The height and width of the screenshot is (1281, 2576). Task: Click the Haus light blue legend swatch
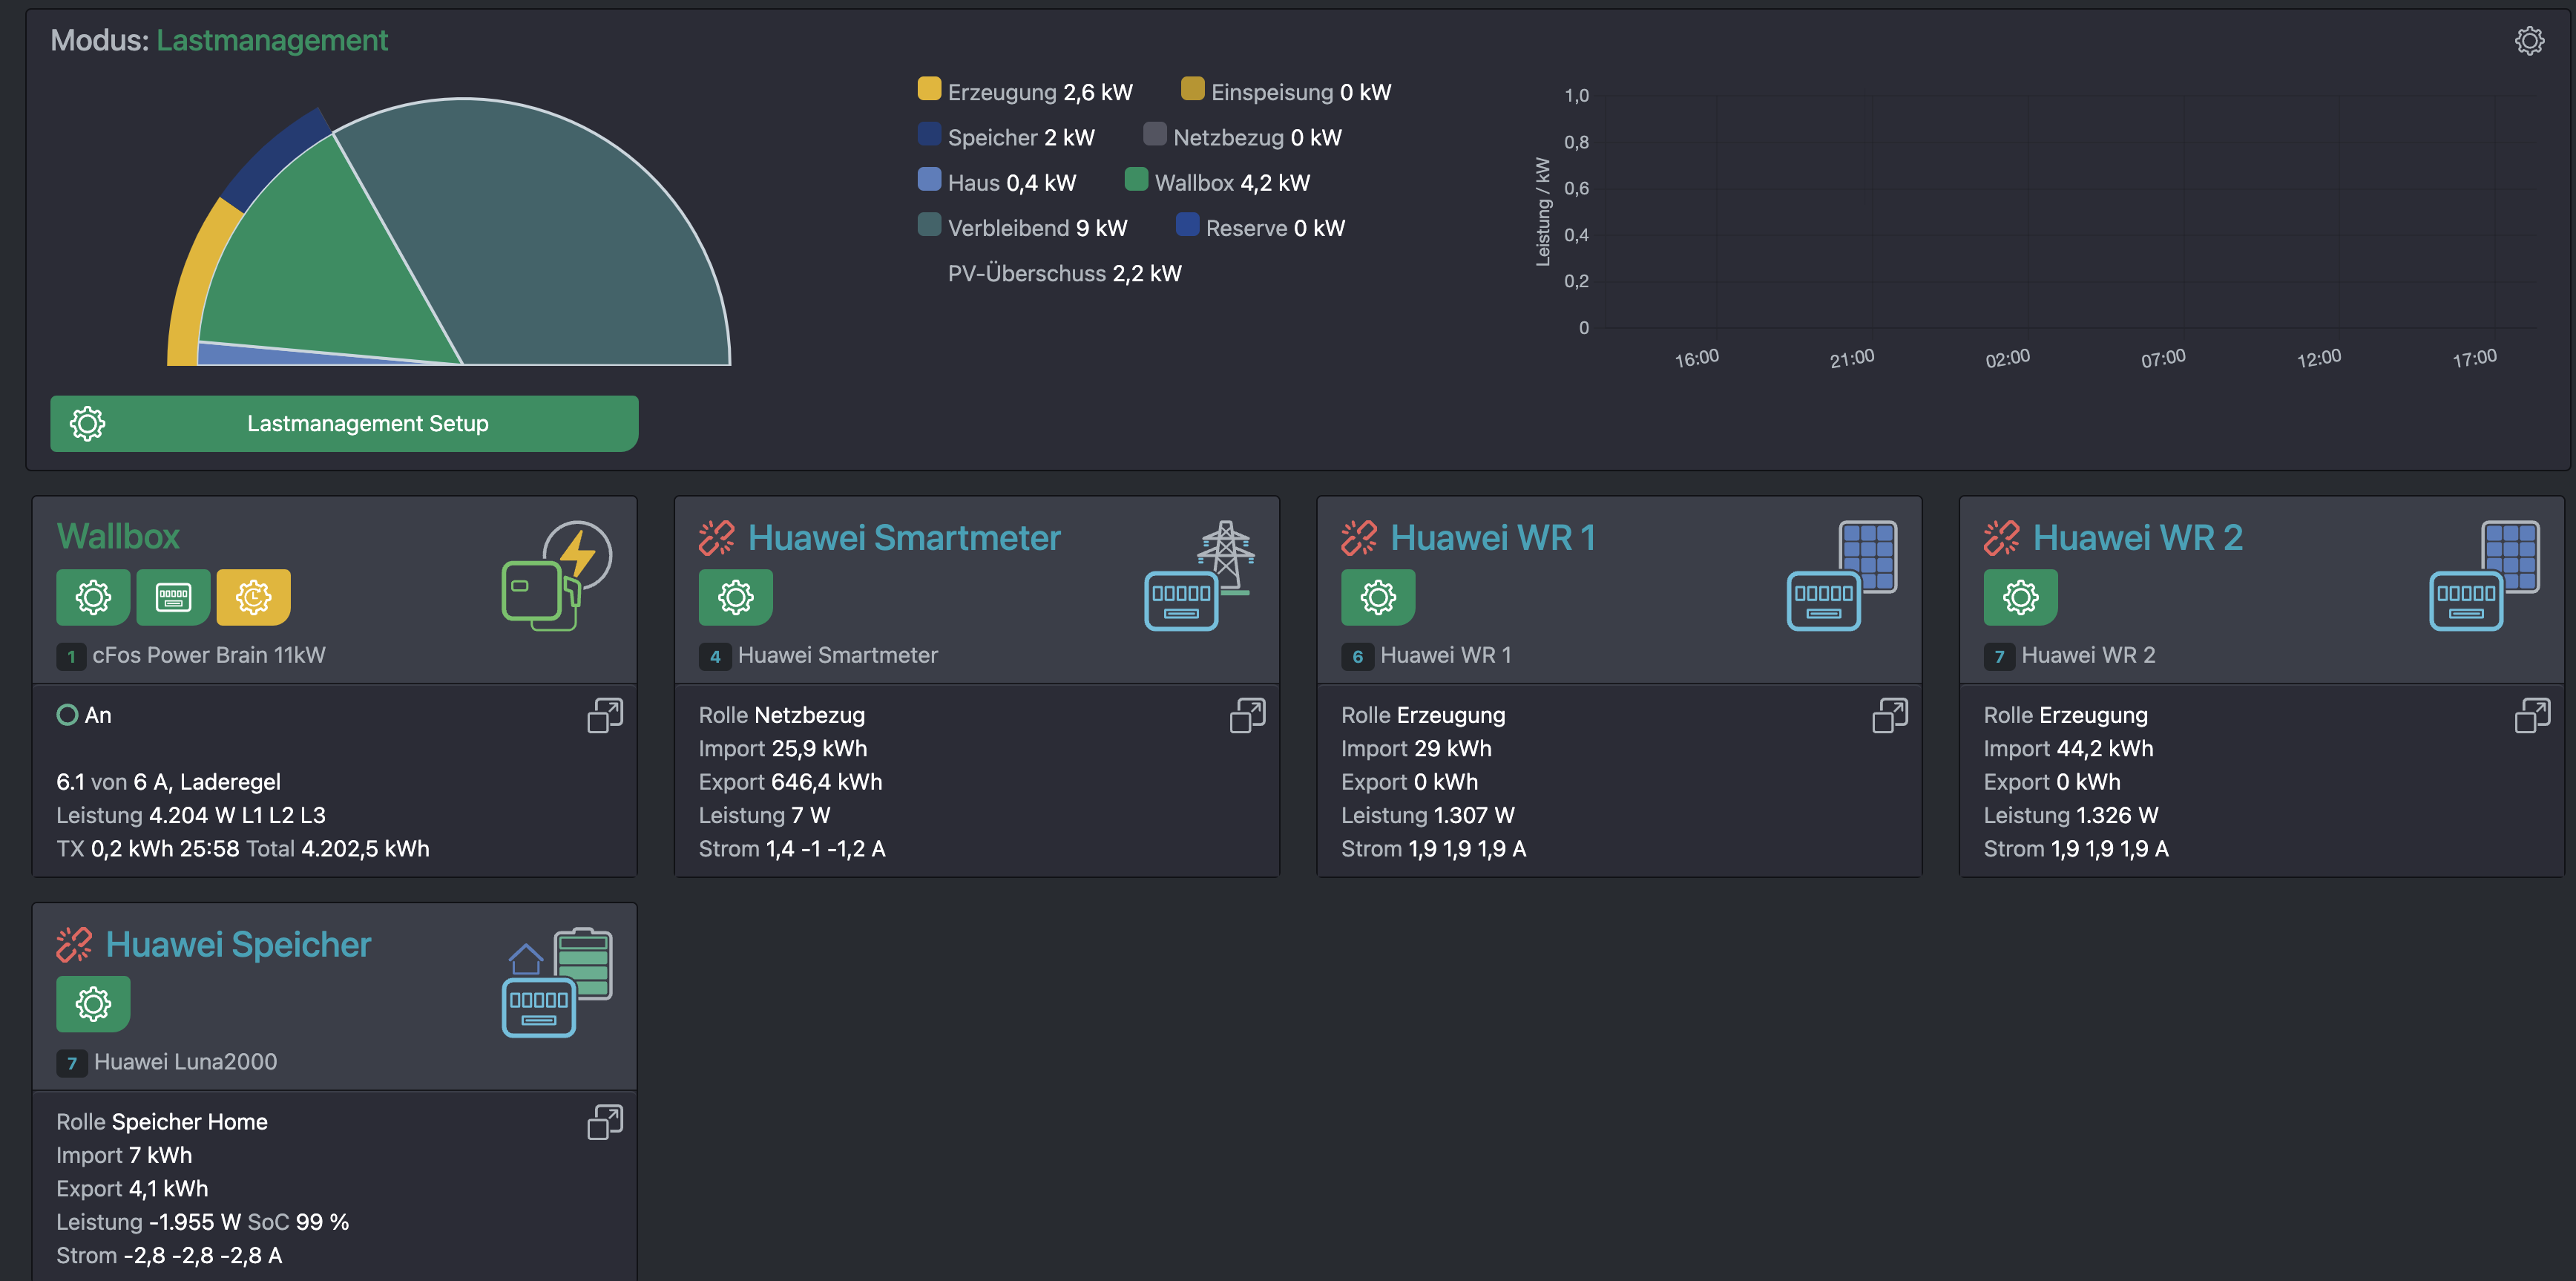click(929, 179)
